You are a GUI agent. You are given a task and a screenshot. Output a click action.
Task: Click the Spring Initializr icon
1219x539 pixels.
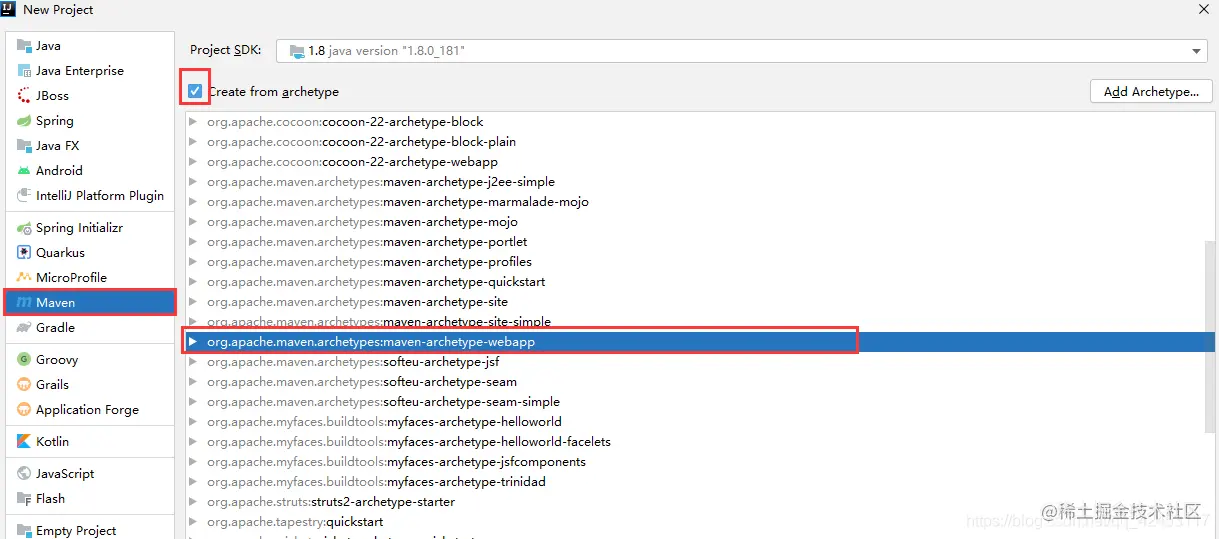point(24,228)
